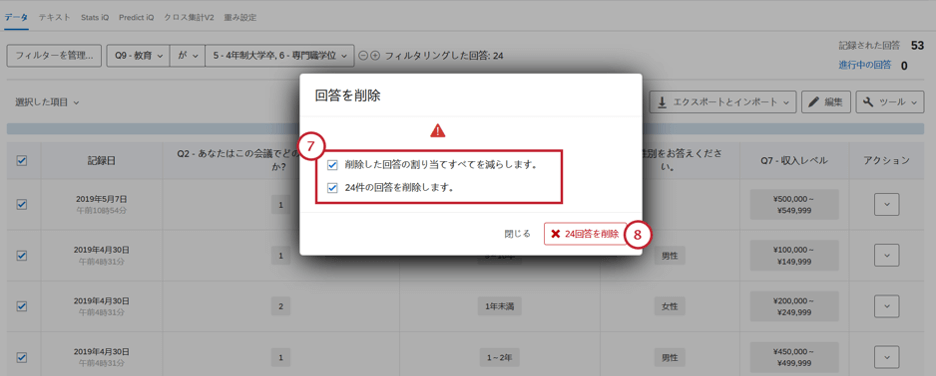The image size is (936, 376).
Task: Click the フィルターを管理 button
Action: click(x=54, y=56)
